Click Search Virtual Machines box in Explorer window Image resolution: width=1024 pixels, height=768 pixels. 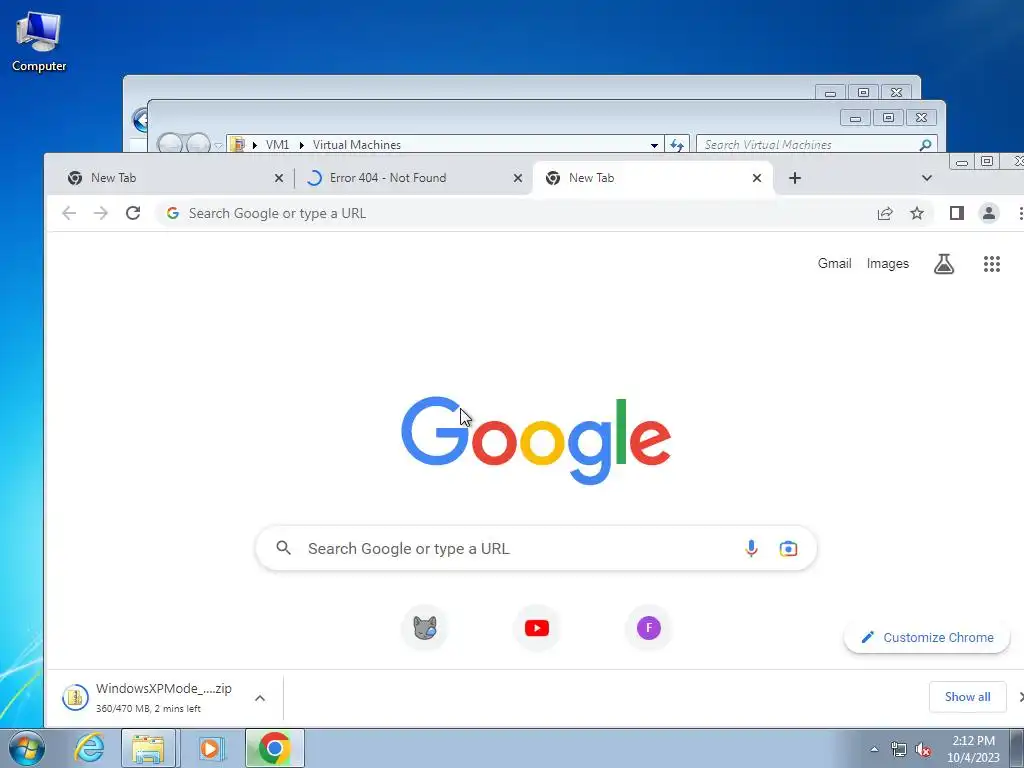click(816, 144)
